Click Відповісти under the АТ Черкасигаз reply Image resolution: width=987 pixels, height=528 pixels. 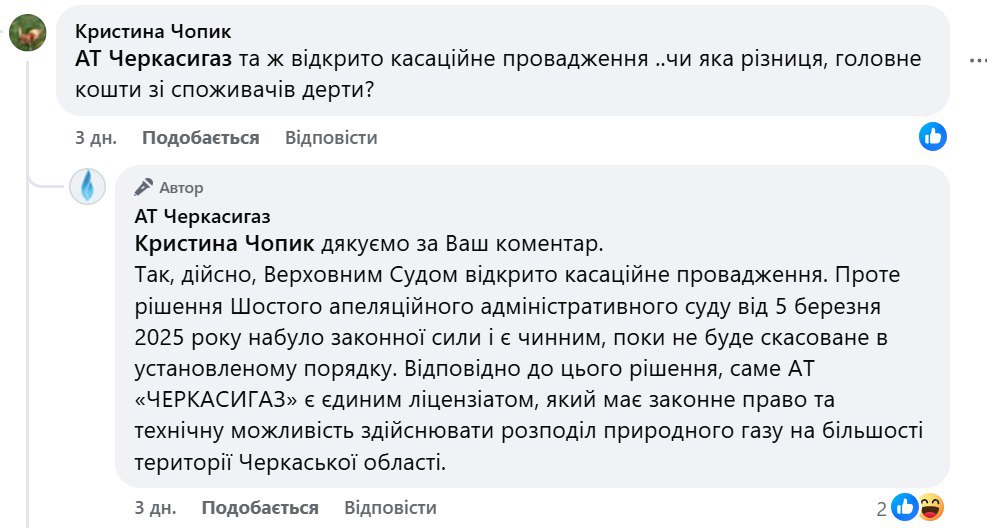point(390,508)
